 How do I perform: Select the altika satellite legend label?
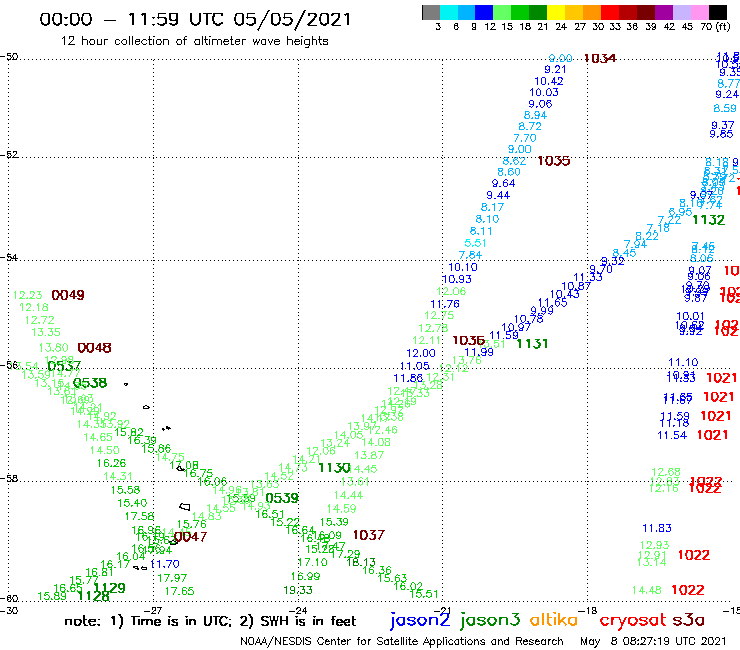click(x=554, y=619)
